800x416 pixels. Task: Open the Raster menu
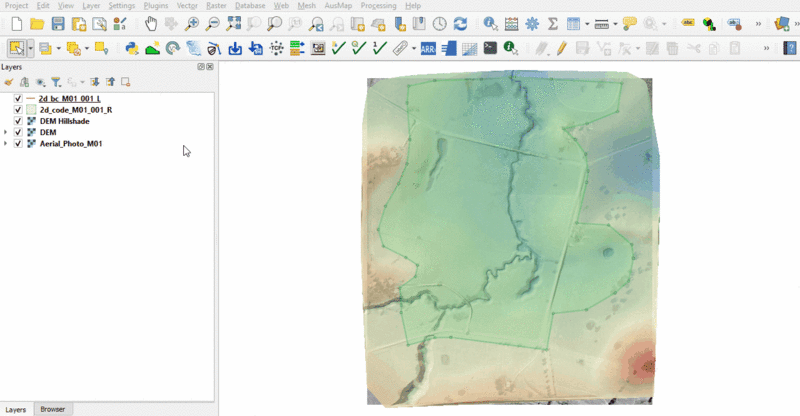(216, 6)
